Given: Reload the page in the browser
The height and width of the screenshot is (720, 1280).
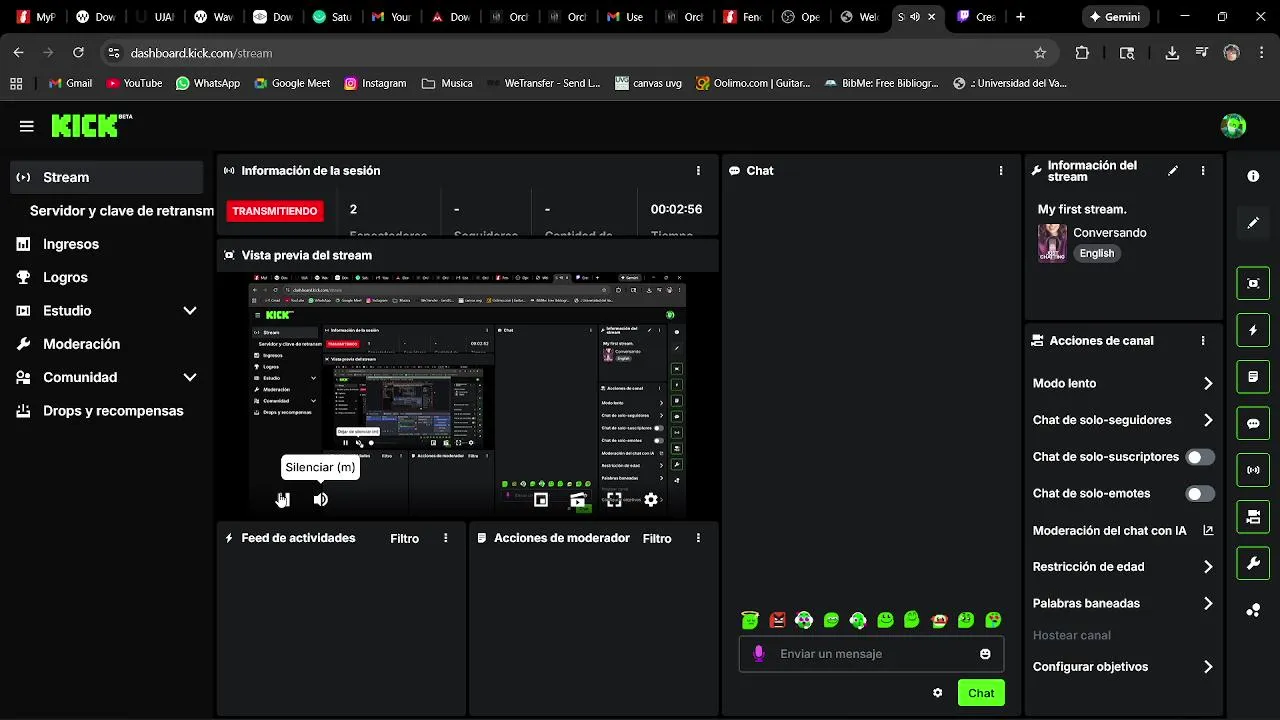Looking at the screenshot, I should click(x=78, y=53).
